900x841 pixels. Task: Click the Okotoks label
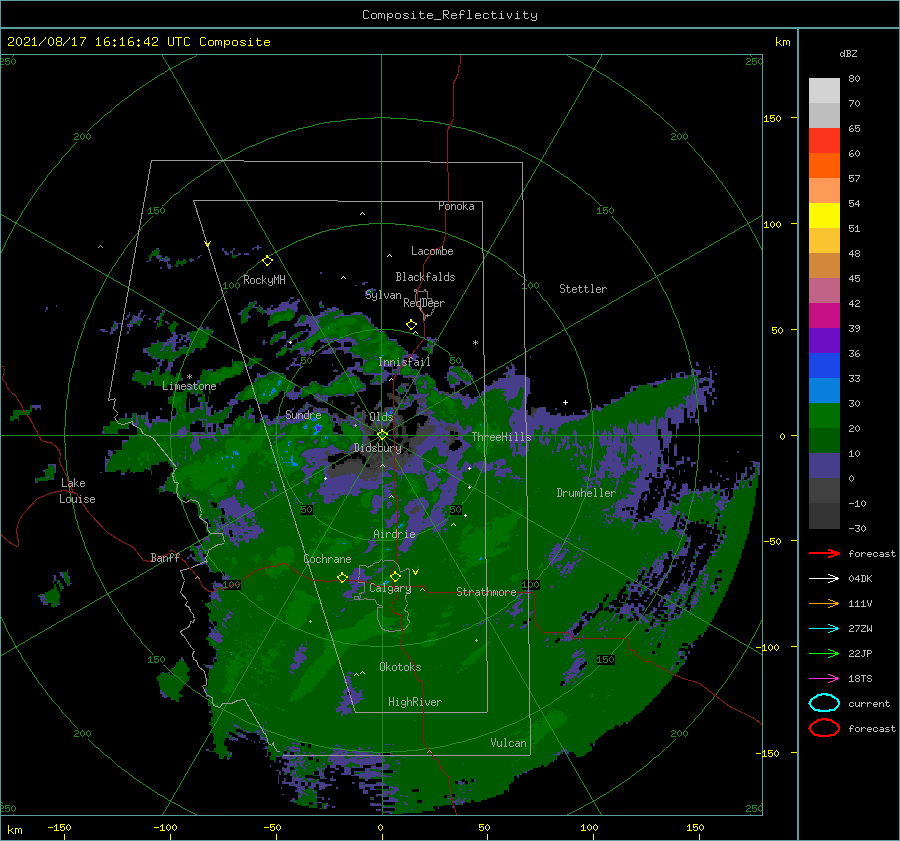click(x=401, y=667)
